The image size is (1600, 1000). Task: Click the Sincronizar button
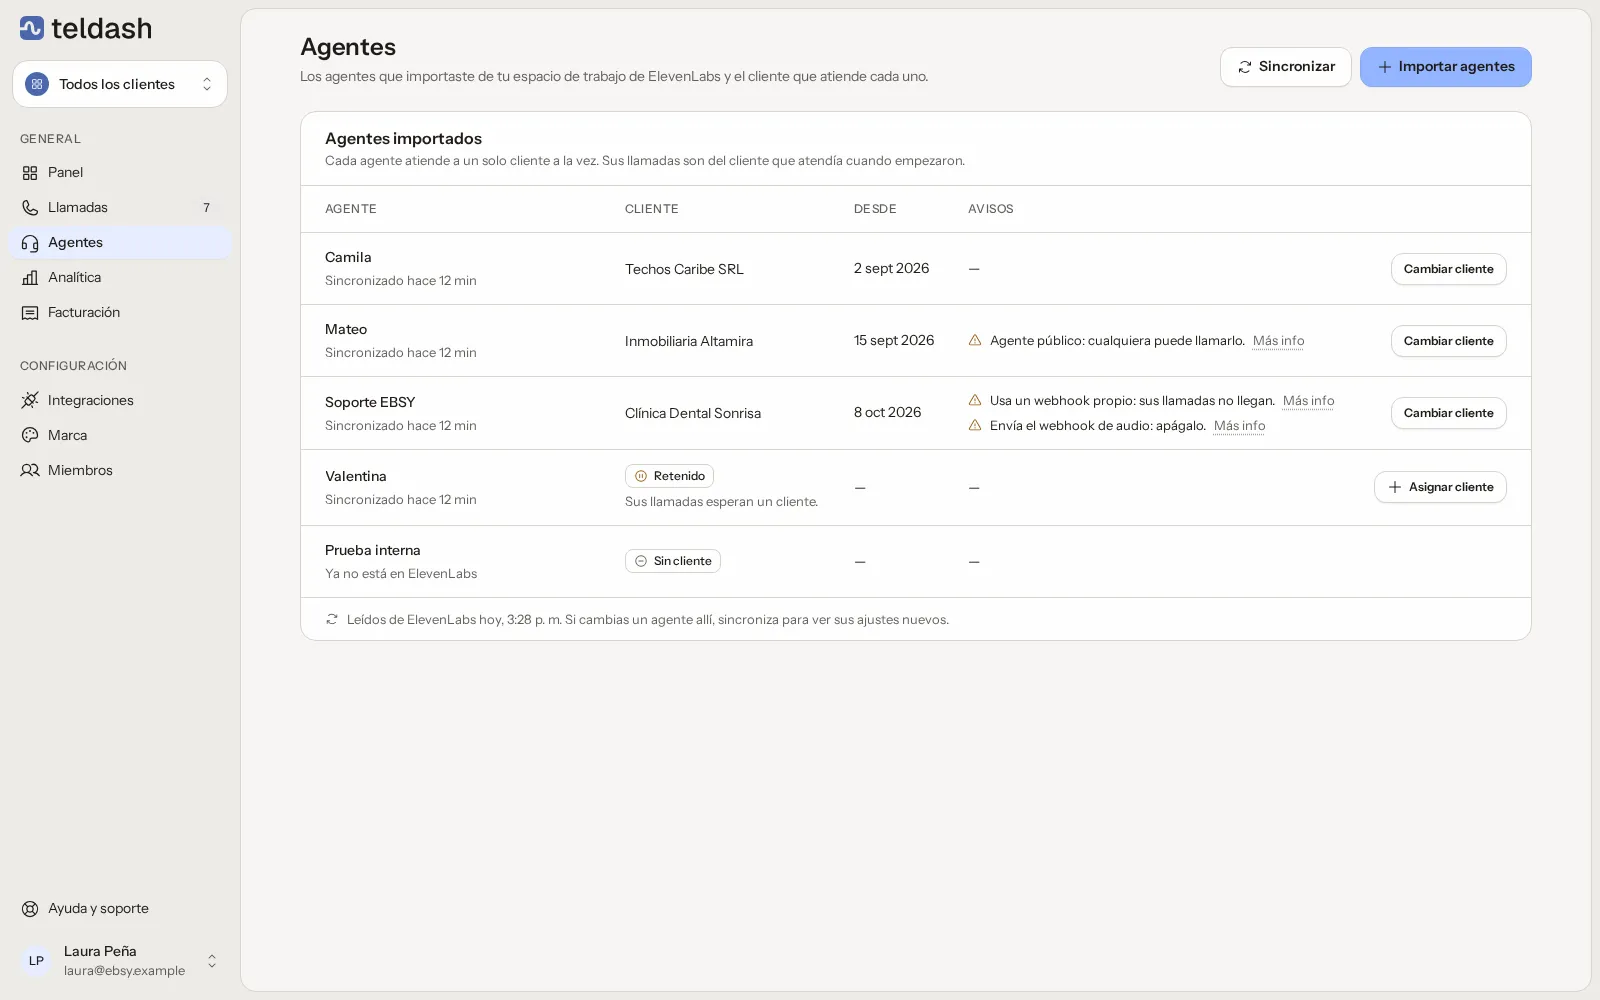(x=1286, y=67)
